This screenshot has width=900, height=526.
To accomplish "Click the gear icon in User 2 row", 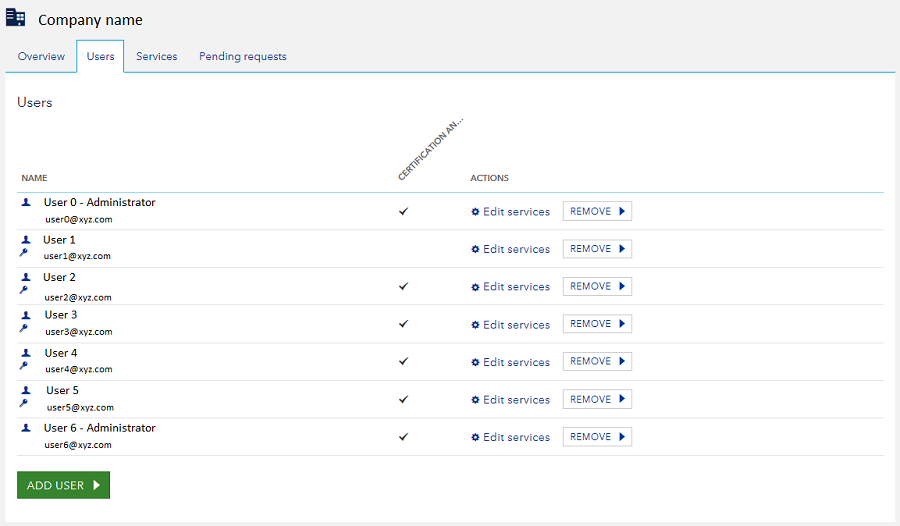I will click(475, 287).
